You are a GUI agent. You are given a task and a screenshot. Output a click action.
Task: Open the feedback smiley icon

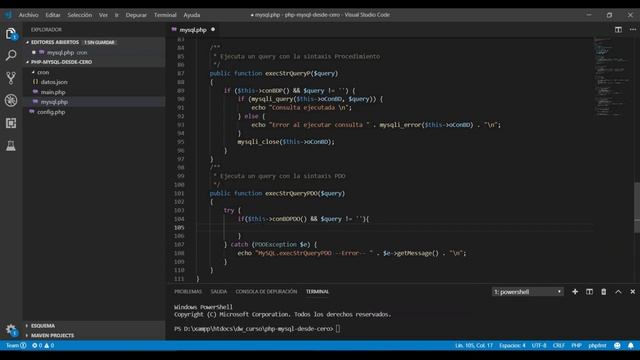coord(617,345)
